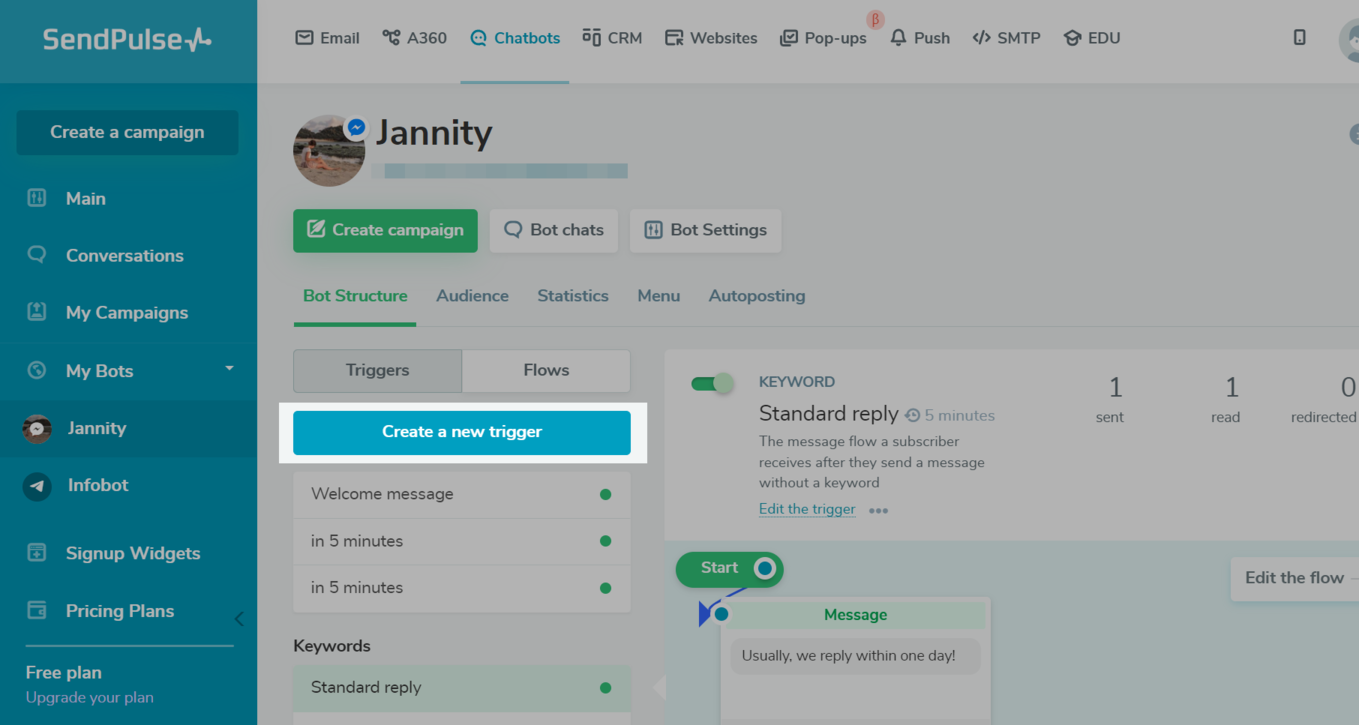The height and width of the screenshot is (725, 1359).
Task: Click the My Bots sidebar icon
Action: [37, 370]
